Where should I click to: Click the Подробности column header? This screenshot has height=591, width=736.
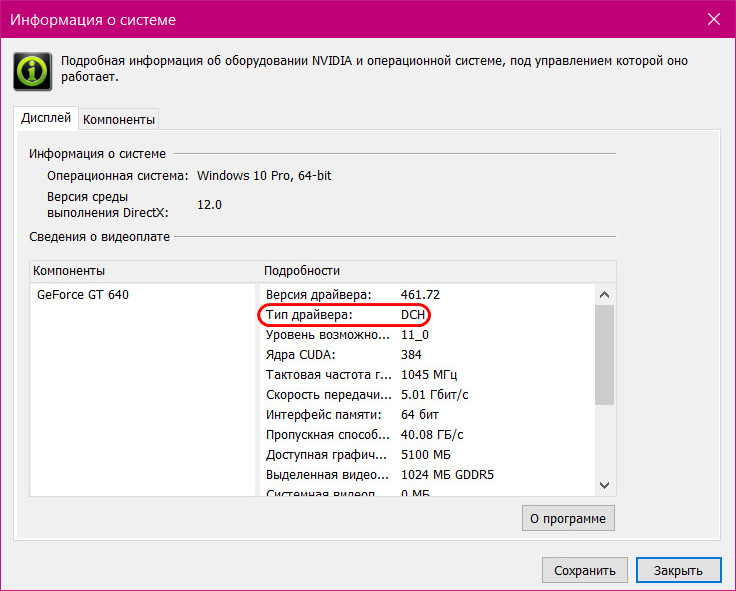click(302, 271)
